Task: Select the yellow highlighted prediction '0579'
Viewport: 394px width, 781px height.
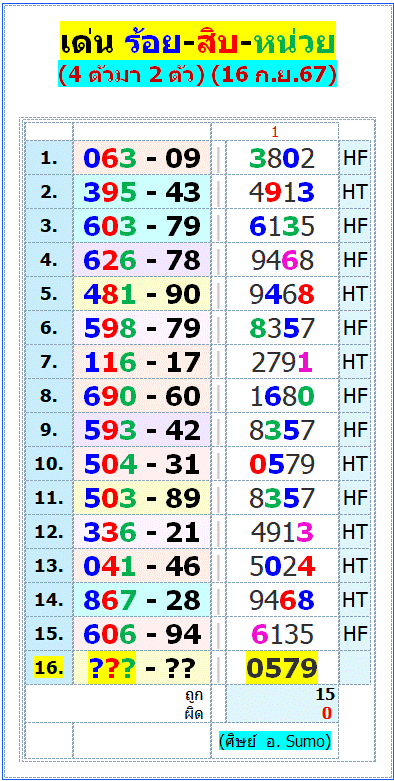Action: tap(282, 667)
